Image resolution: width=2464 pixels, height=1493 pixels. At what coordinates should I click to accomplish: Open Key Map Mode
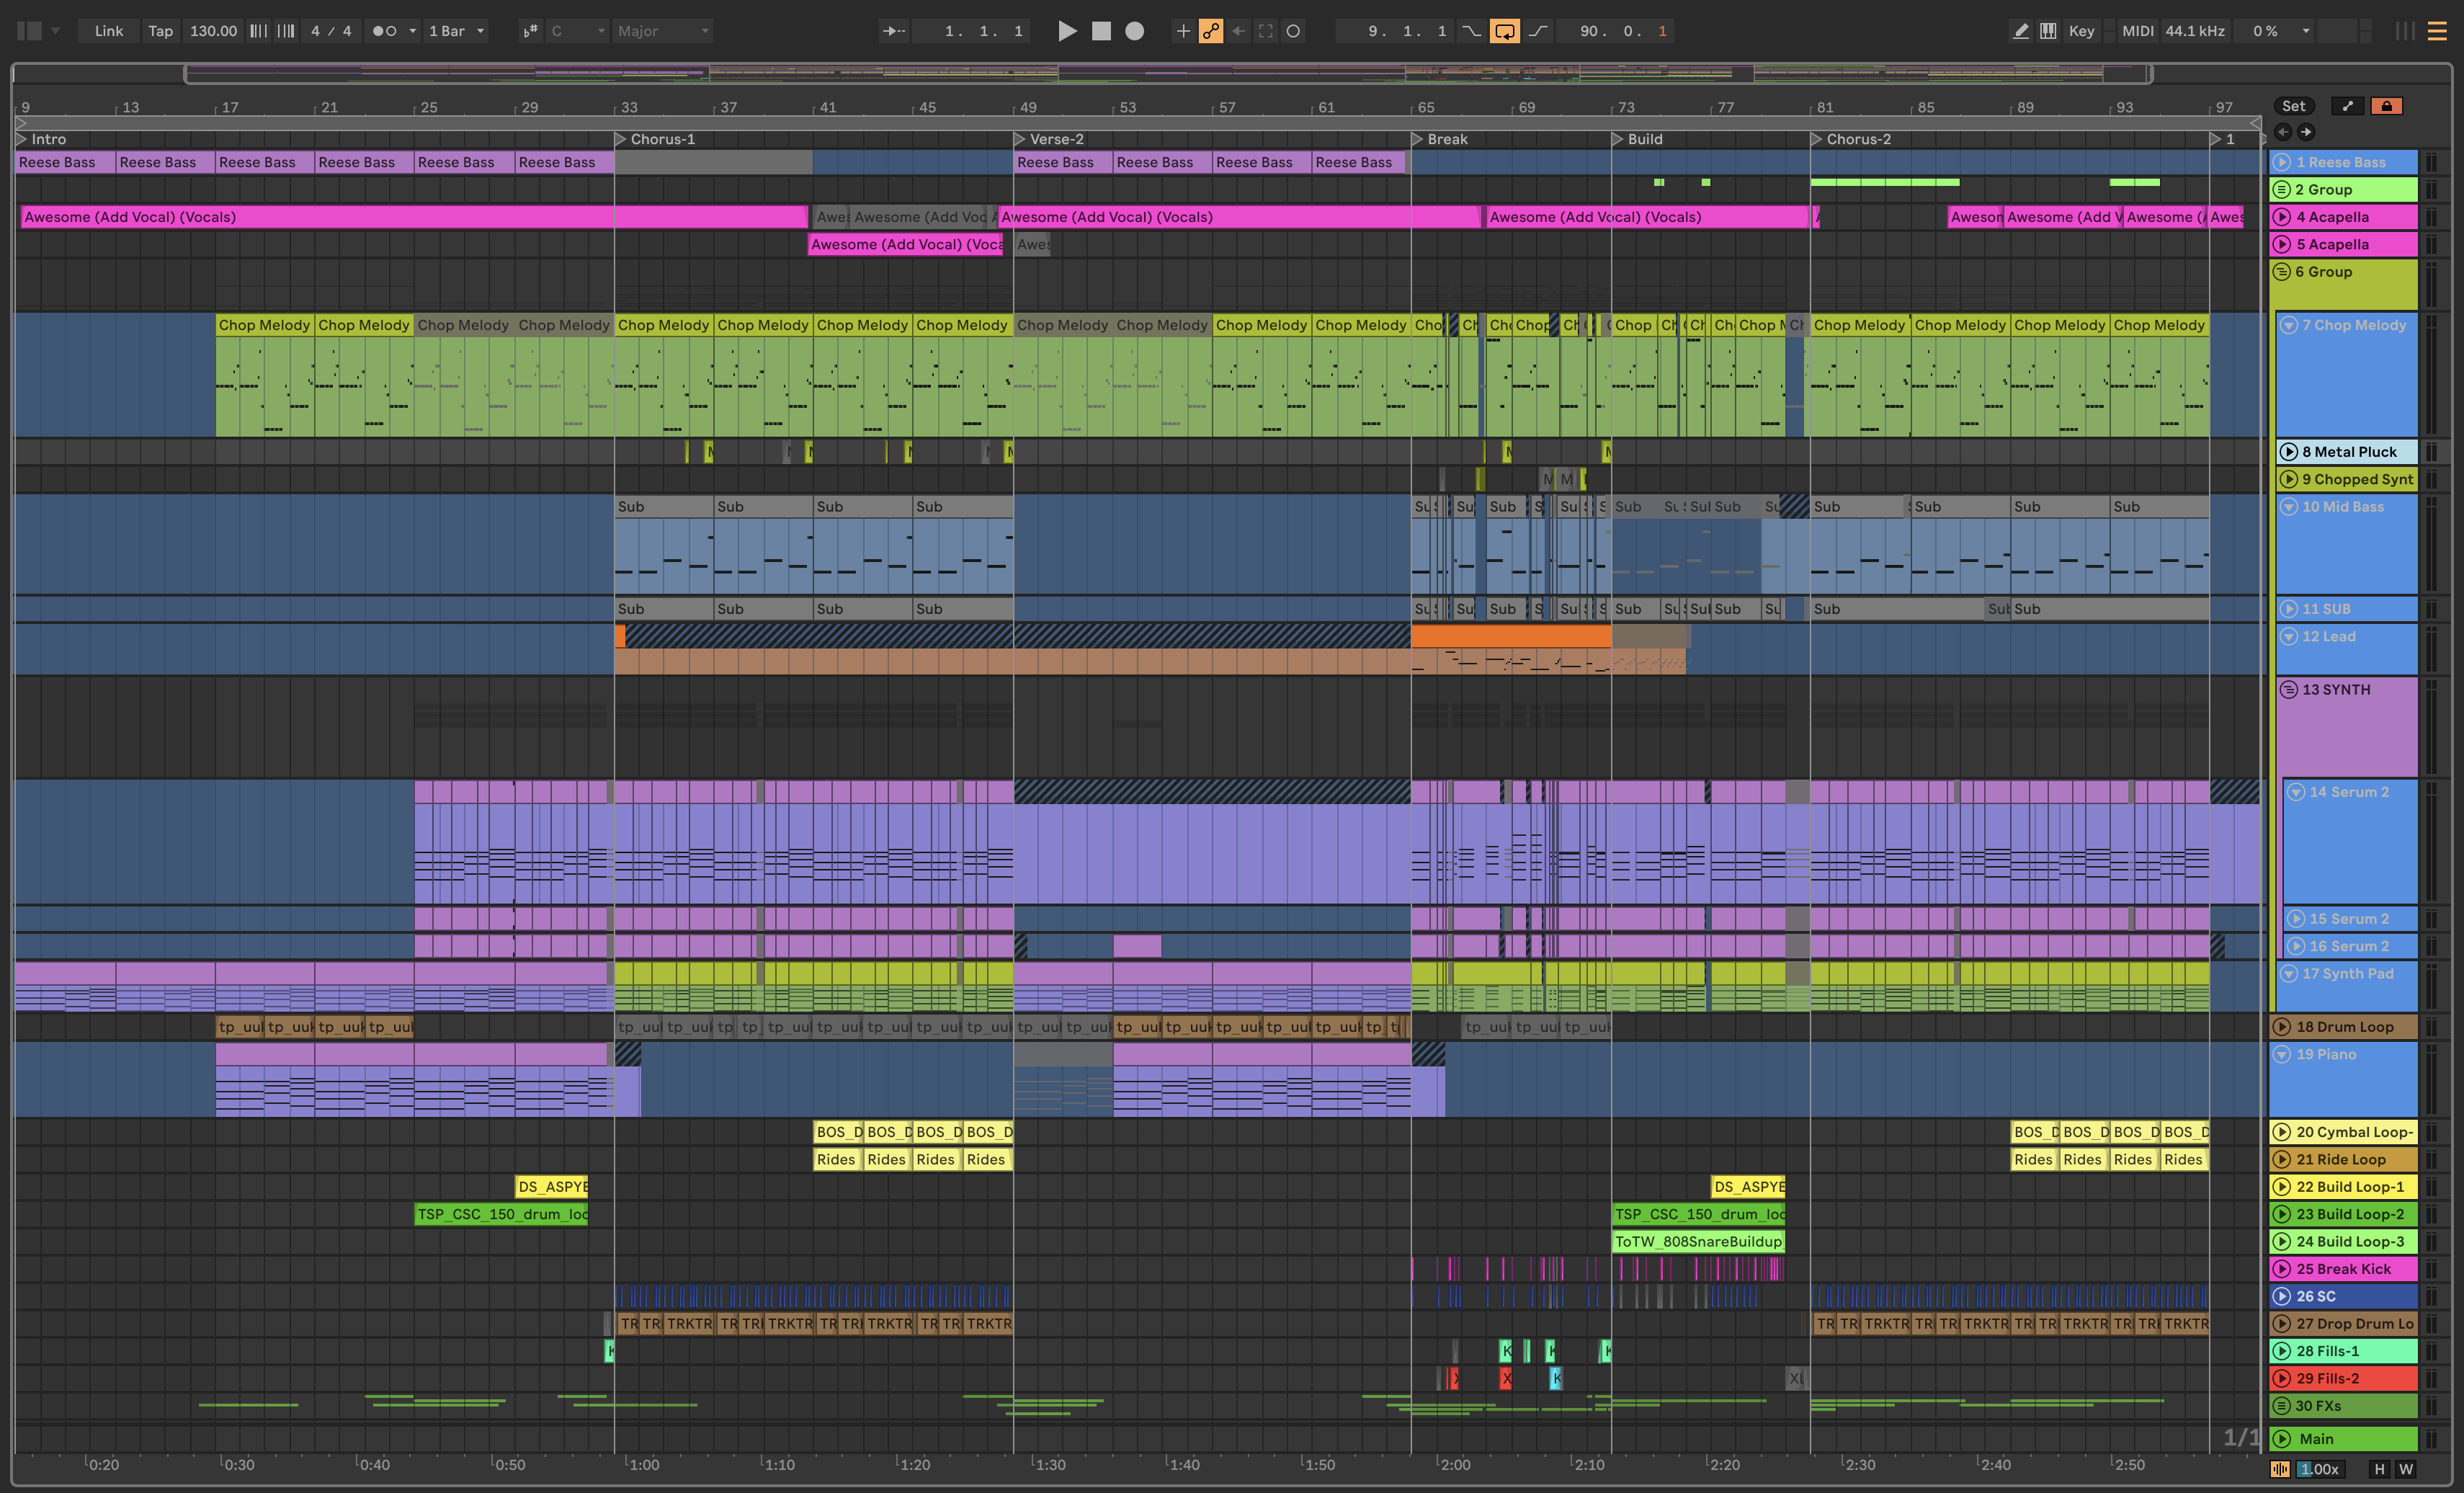coord(2081,31)
